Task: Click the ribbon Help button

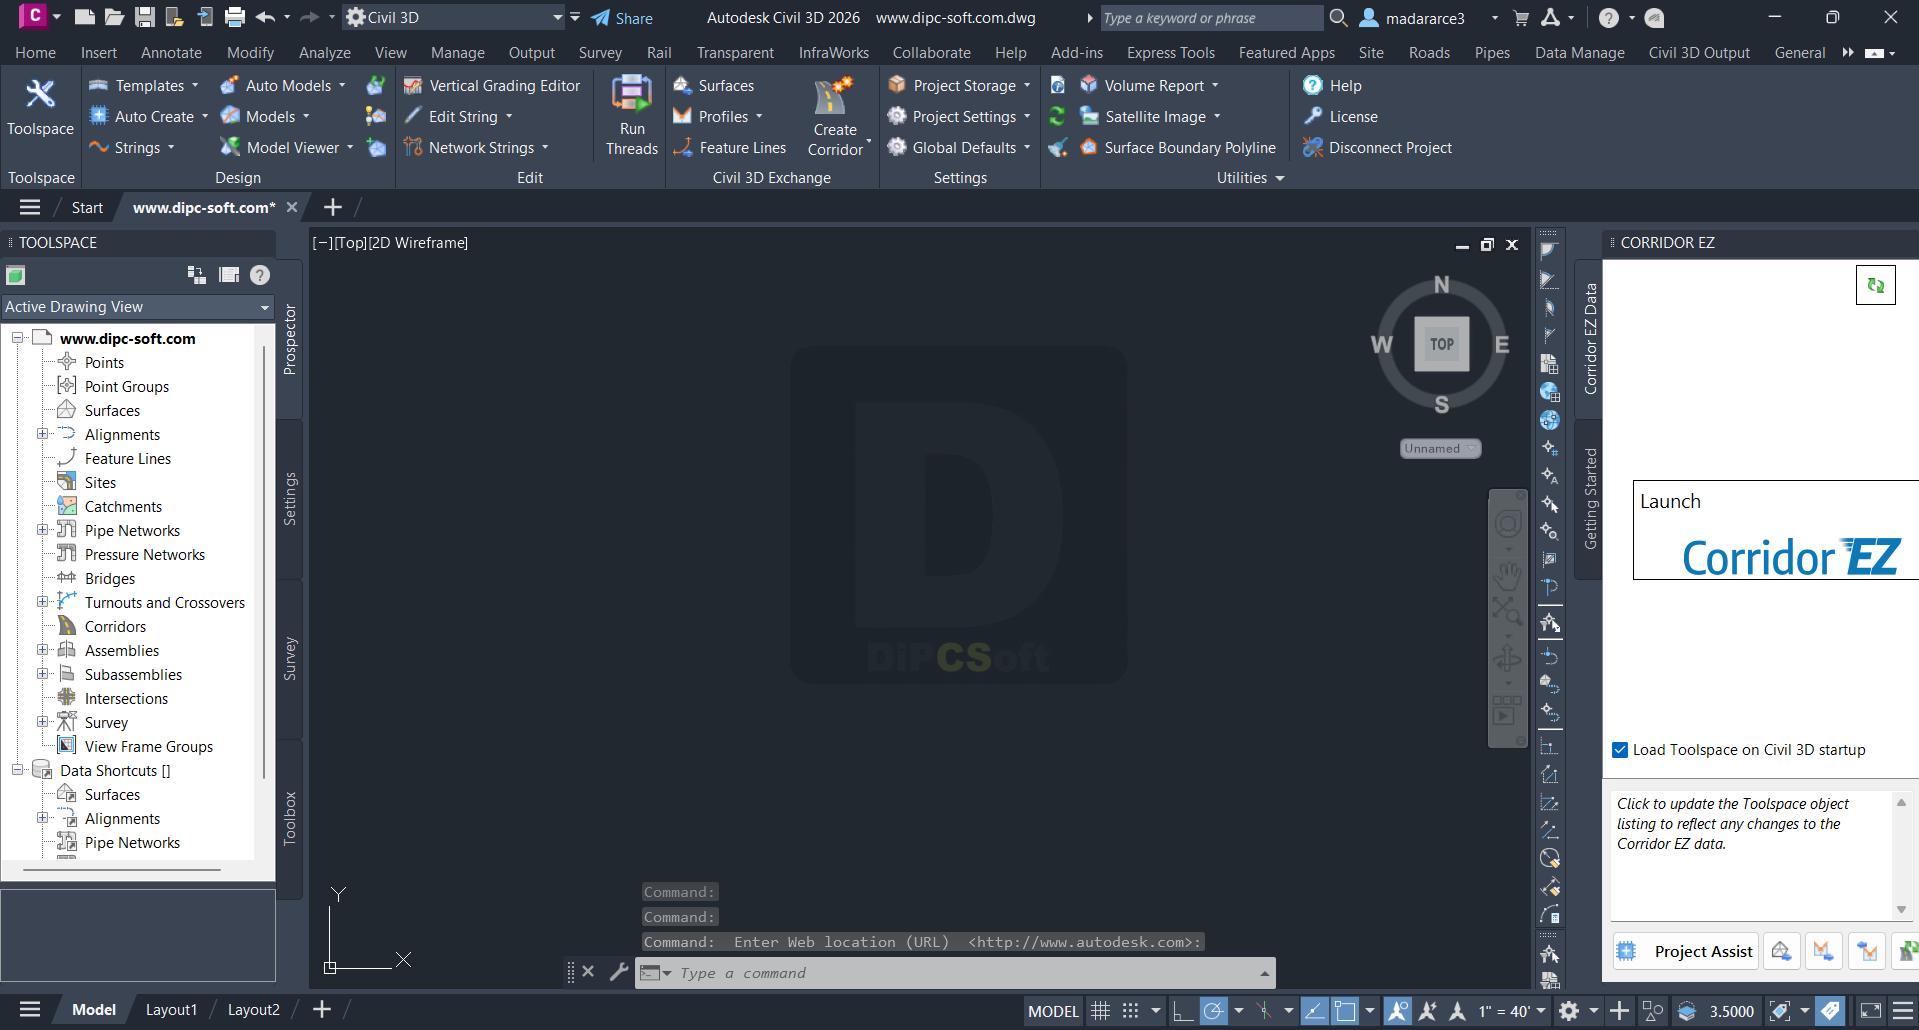Action: tap(1333, 86)
